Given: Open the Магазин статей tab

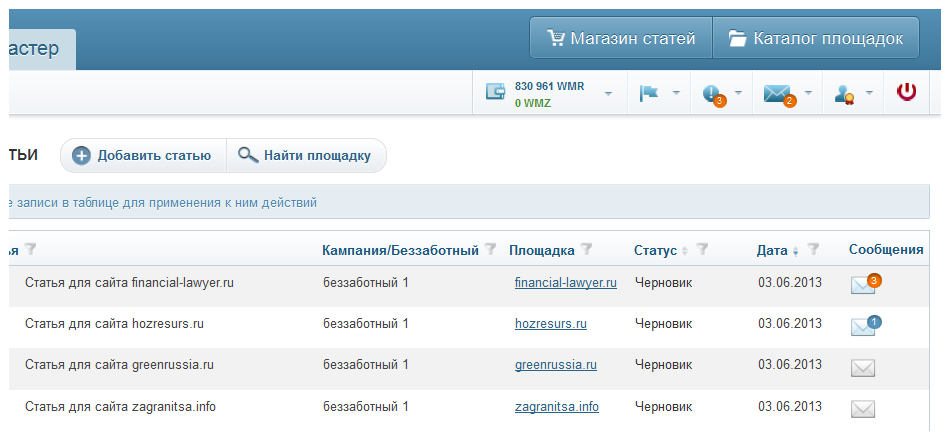Looking at the screenshot, I should pos(621,38).
